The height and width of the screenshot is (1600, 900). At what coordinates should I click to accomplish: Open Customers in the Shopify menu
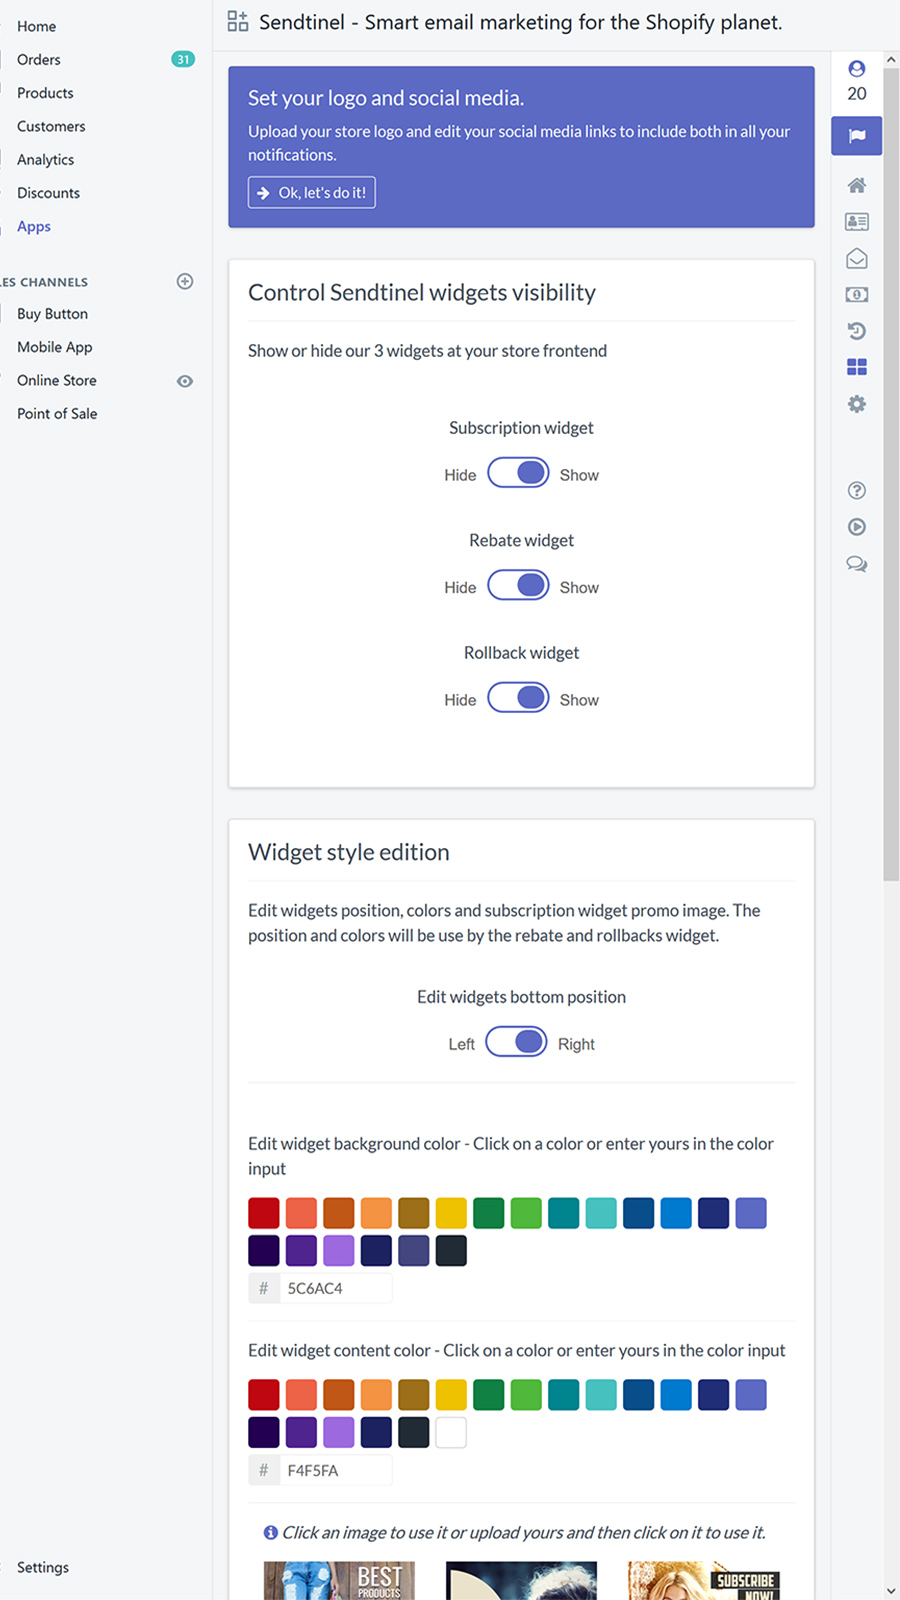click(51, 126)
